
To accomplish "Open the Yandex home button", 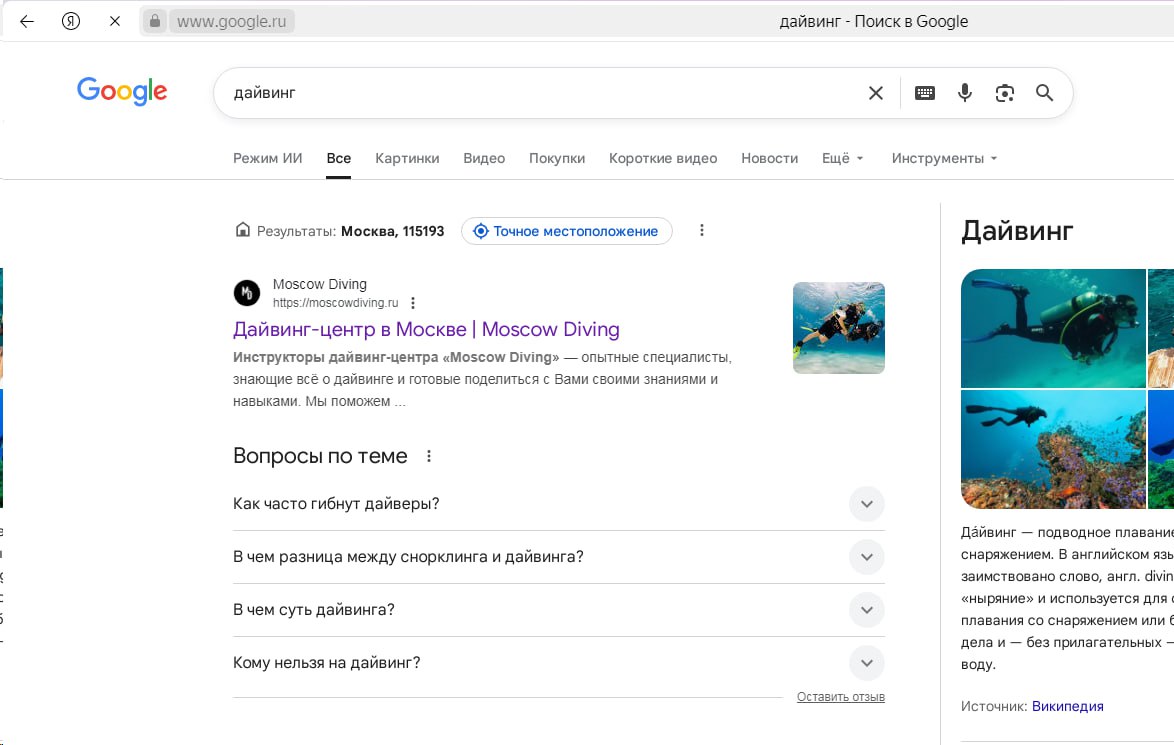I will coord(71,21).
